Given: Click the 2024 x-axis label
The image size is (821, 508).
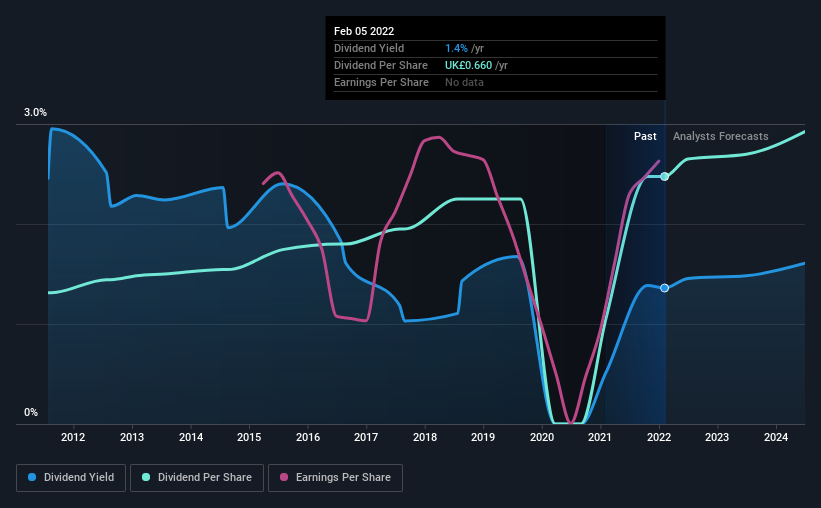Looking at the screenshot, I should [776, 437].
